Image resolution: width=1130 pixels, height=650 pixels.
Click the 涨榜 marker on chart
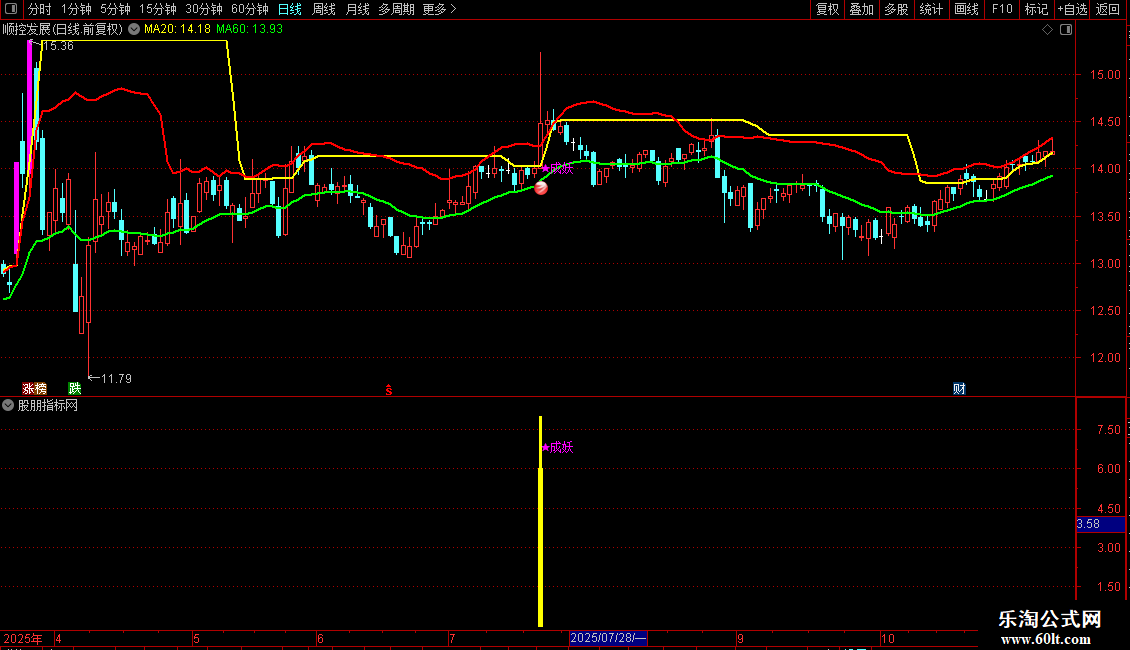point(35,389)
